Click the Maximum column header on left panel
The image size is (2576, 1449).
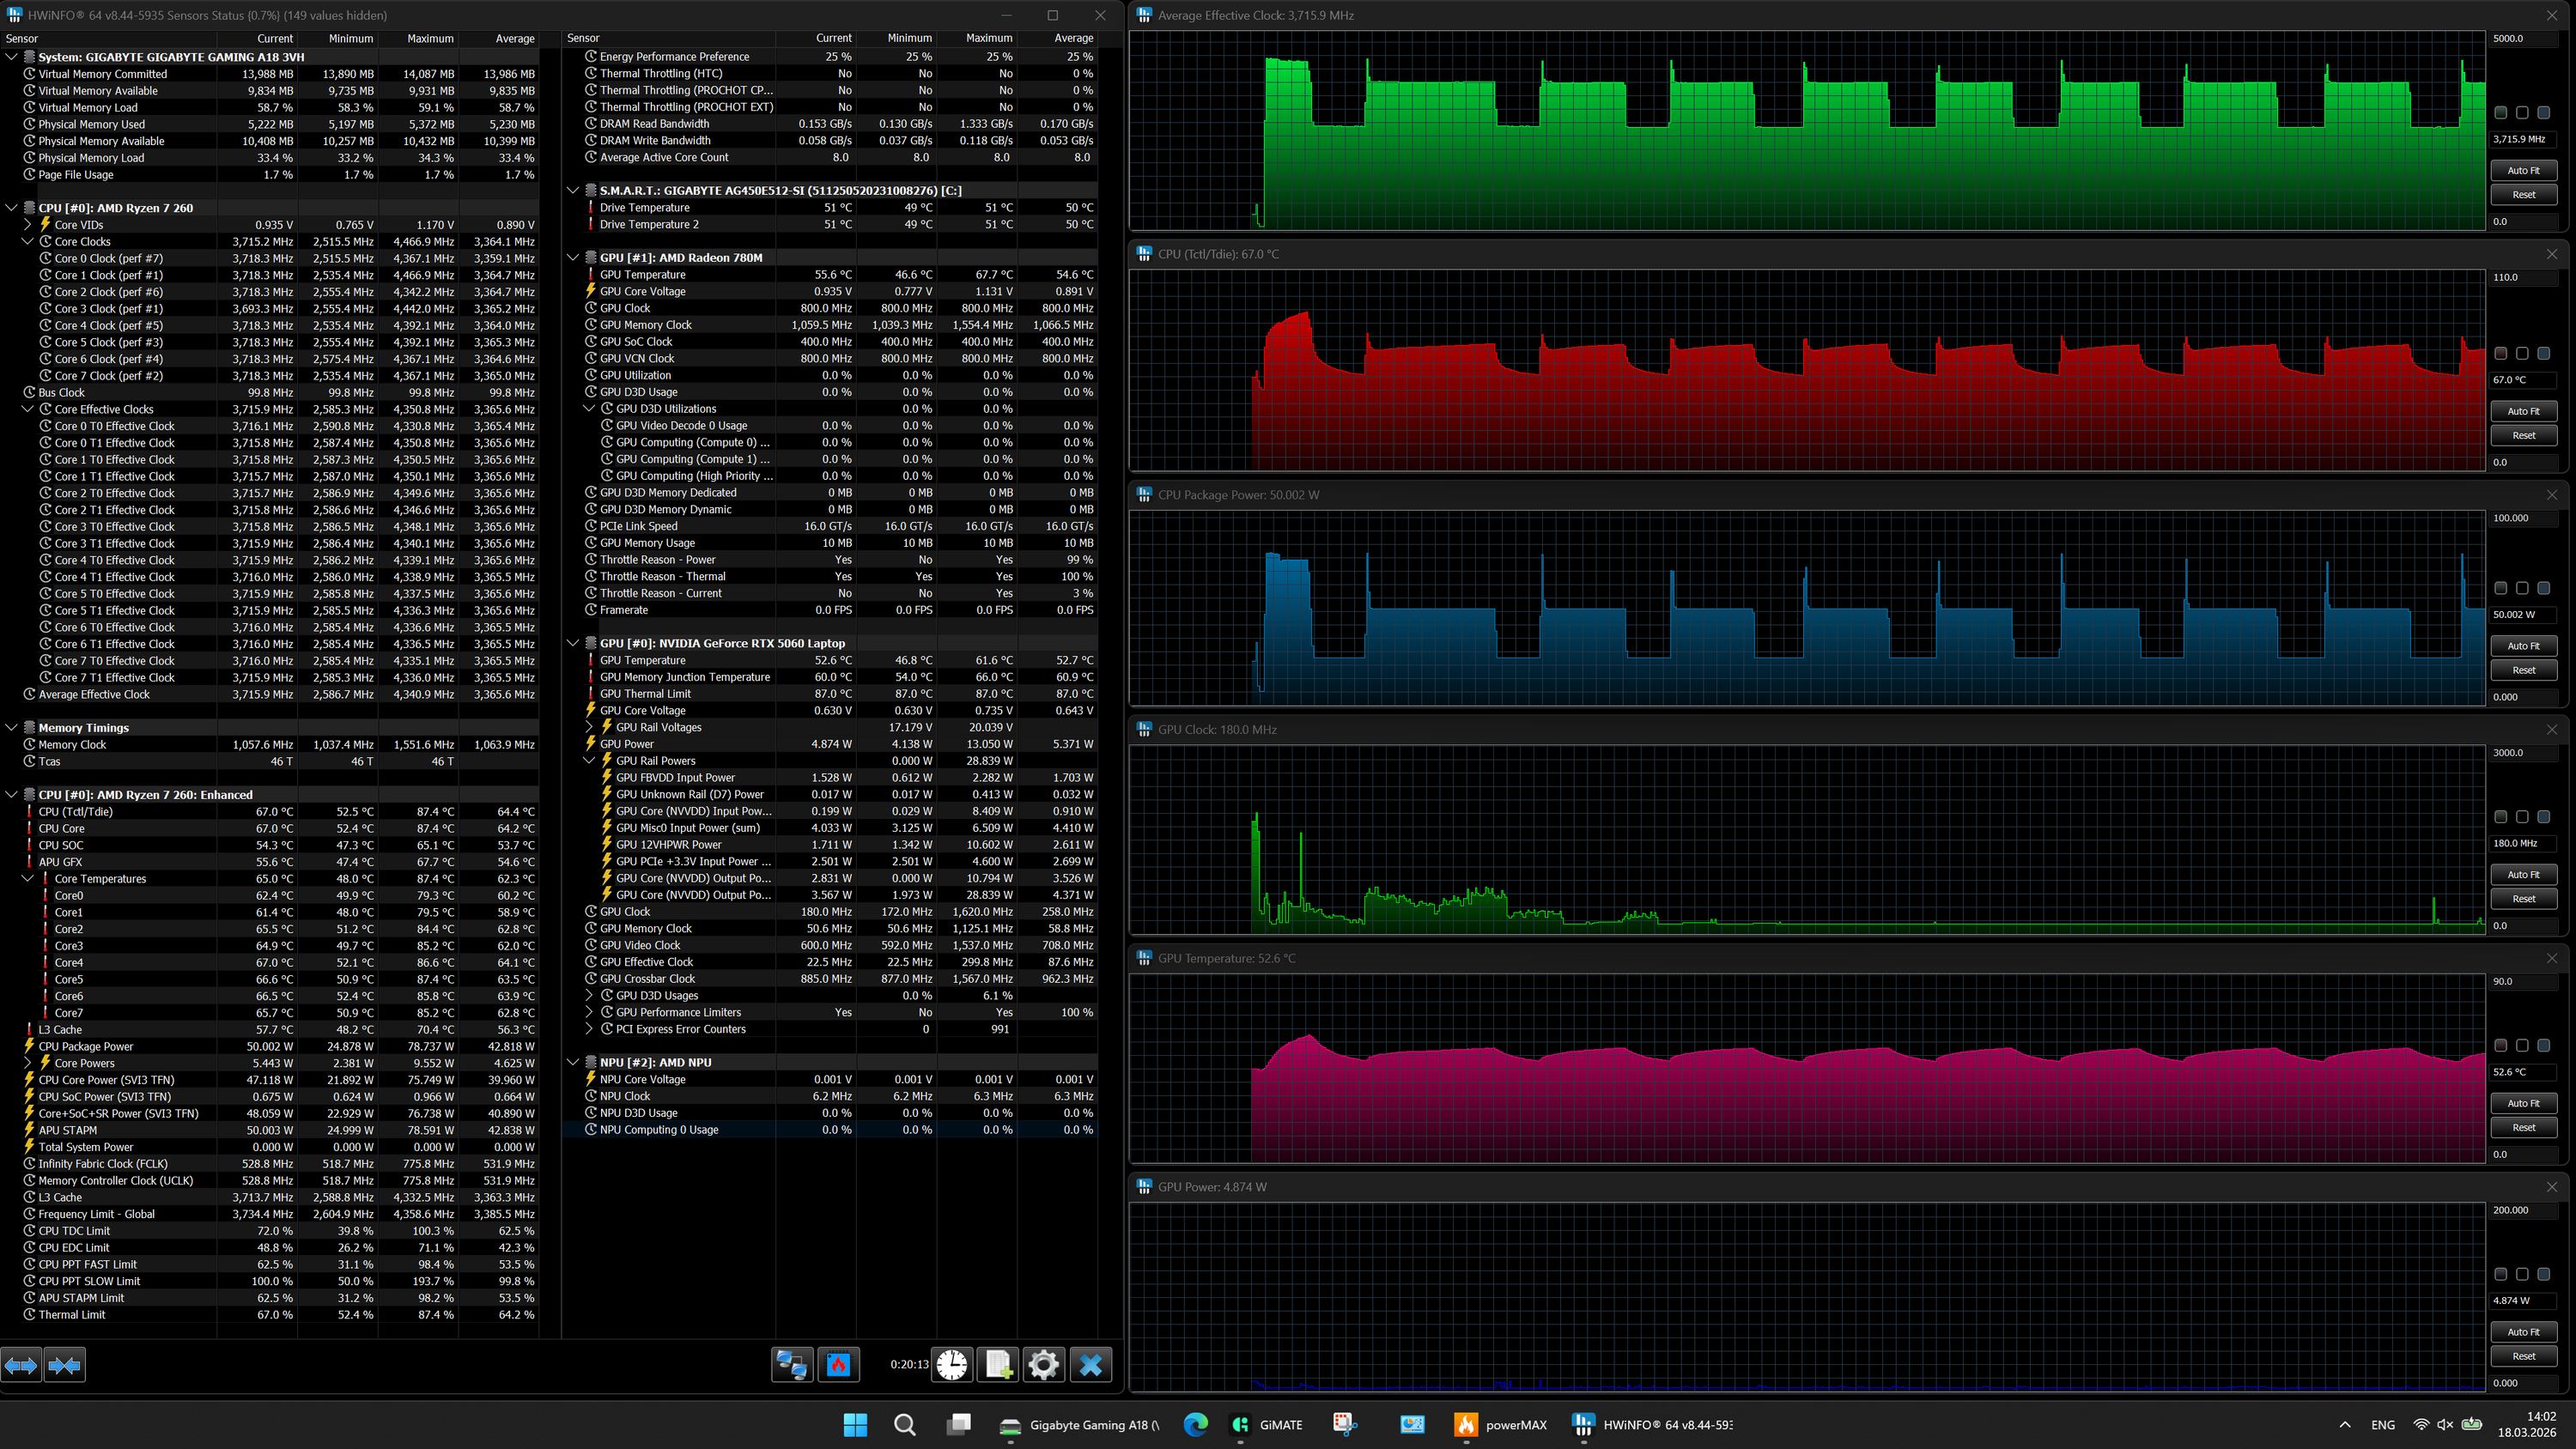point(430,39)
